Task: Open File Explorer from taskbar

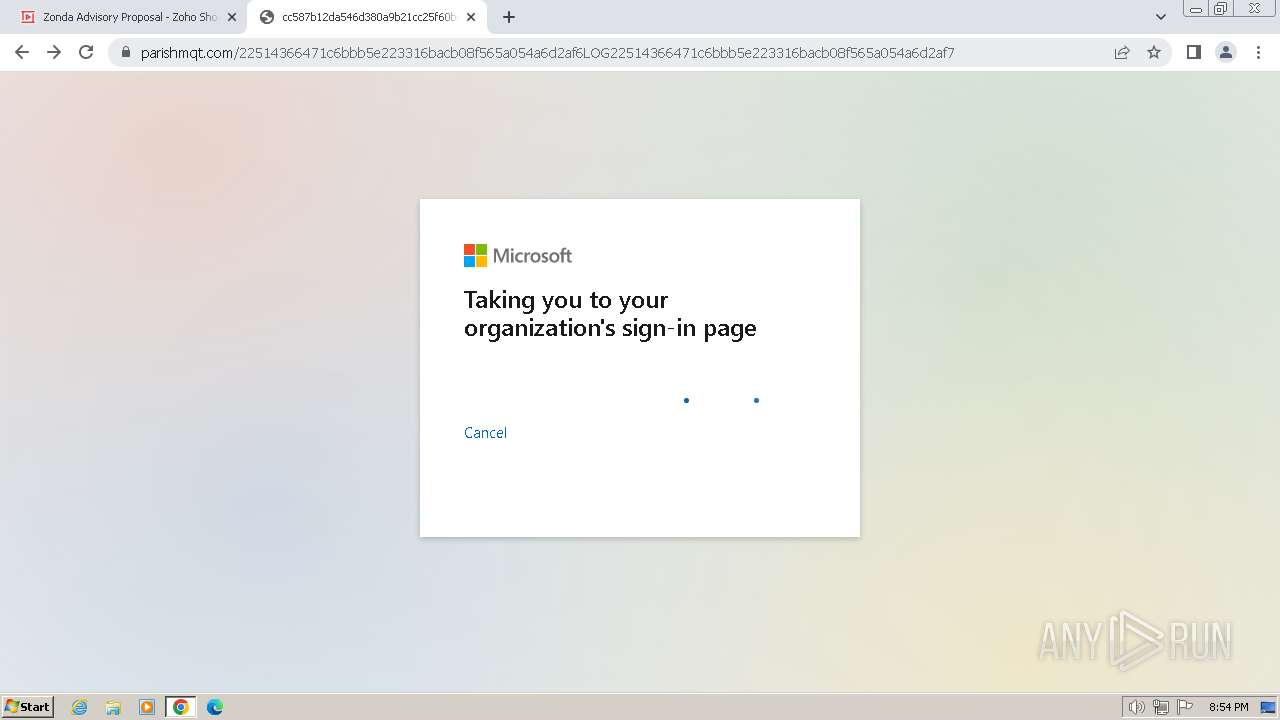Action: pos(113,707)
